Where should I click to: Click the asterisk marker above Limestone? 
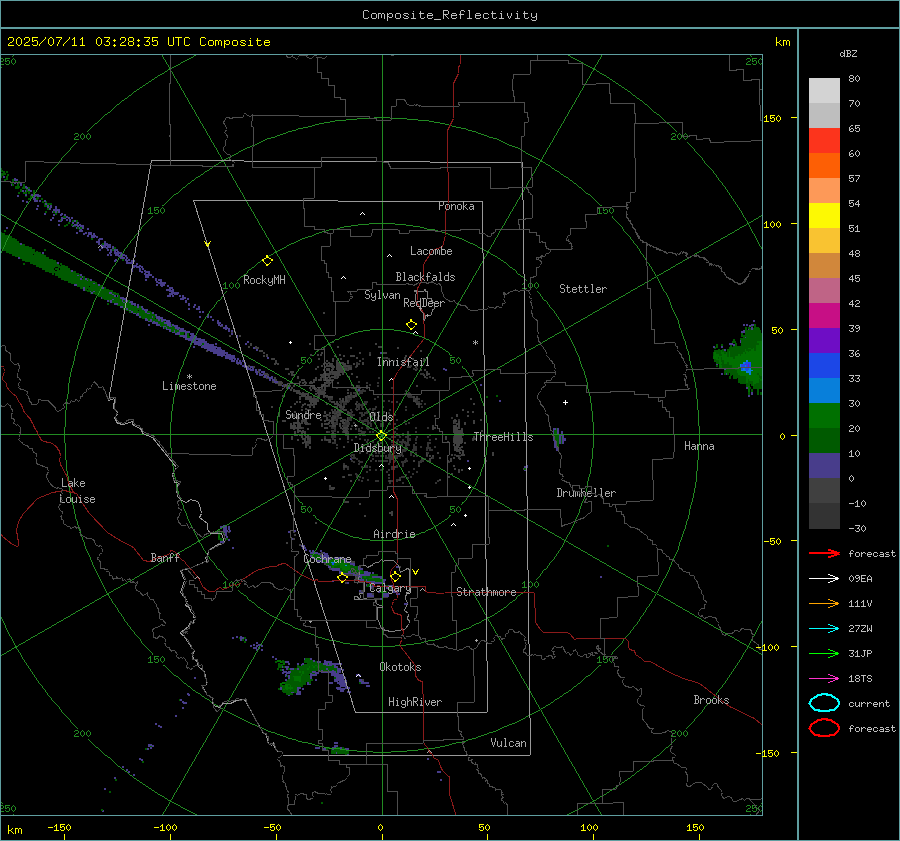189,377
